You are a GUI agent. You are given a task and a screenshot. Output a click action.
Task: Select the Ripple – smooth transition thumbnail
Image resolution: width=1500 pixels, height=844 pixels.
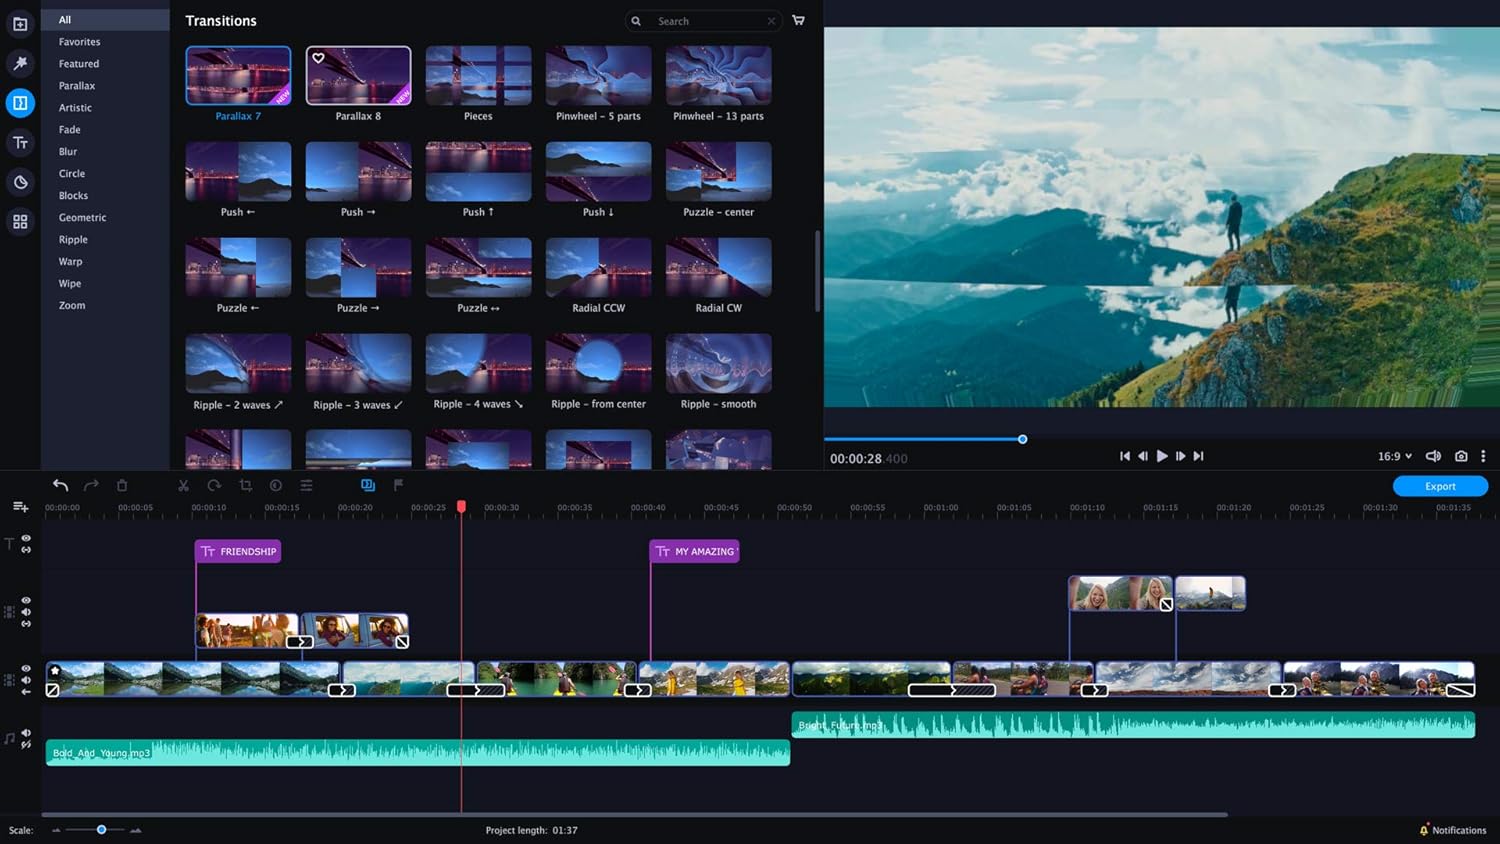[x=718, y=363]
